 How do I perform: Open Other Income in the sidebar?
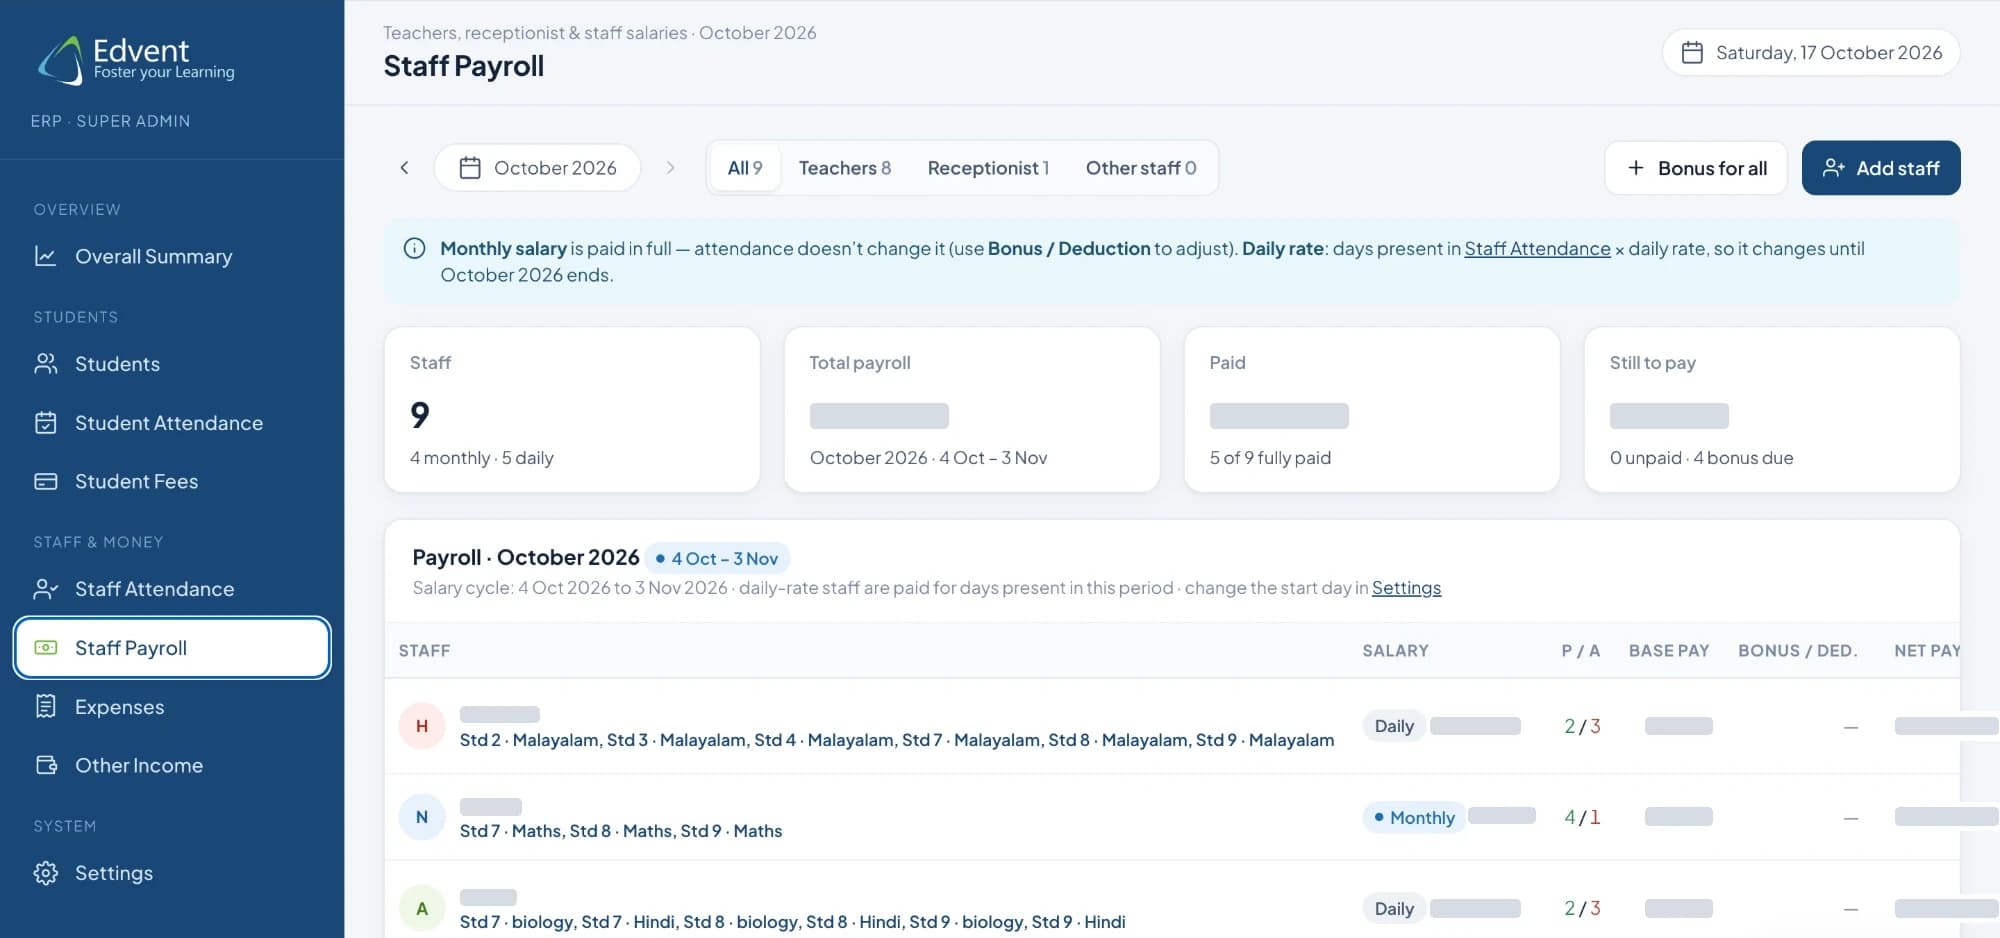tap(172, 765)
